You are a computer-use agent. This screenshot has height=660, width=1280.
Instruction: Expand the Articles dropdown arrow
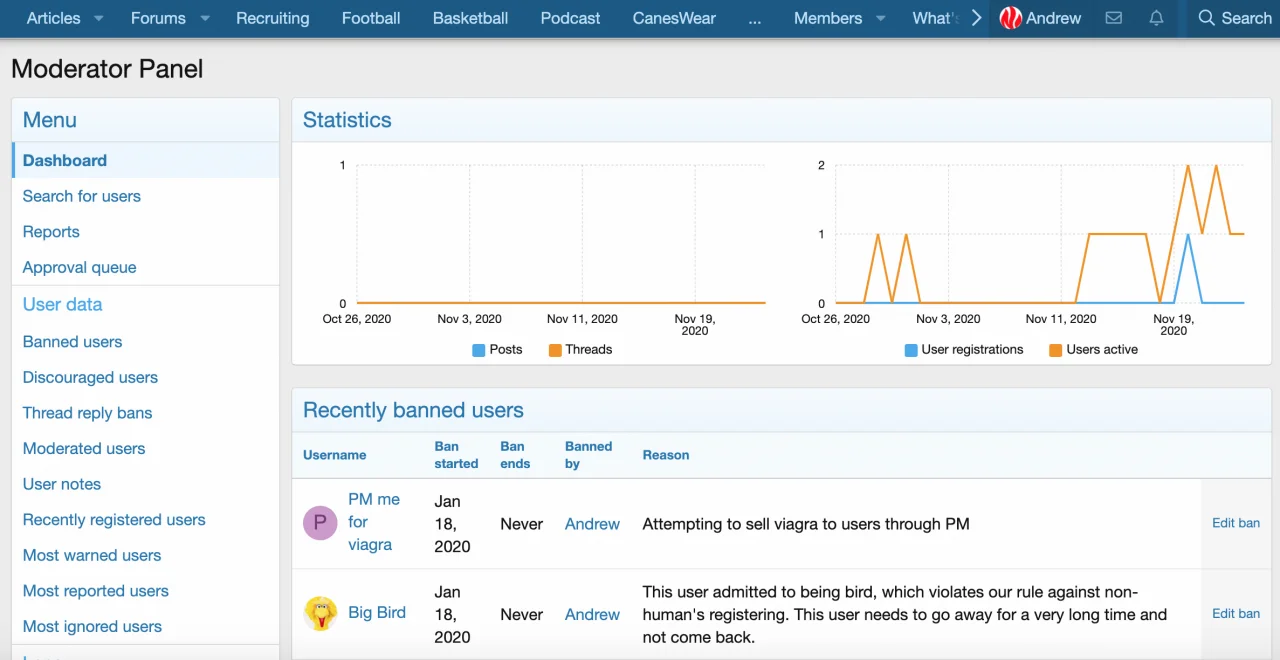[98, 18]
